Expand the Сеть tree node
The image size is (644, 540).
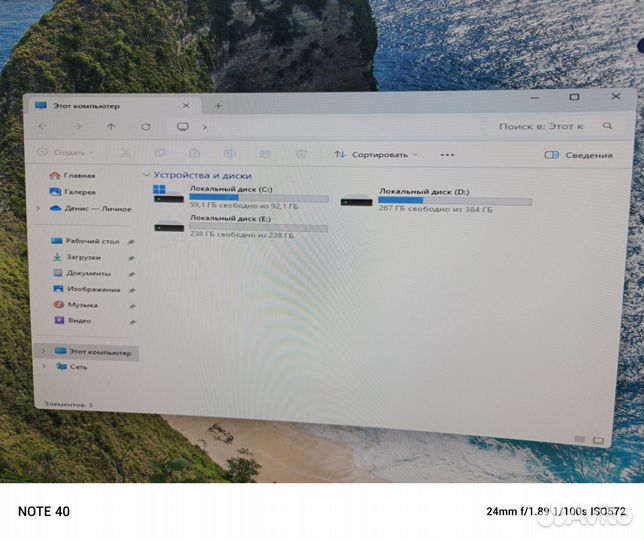click(43, 367)
